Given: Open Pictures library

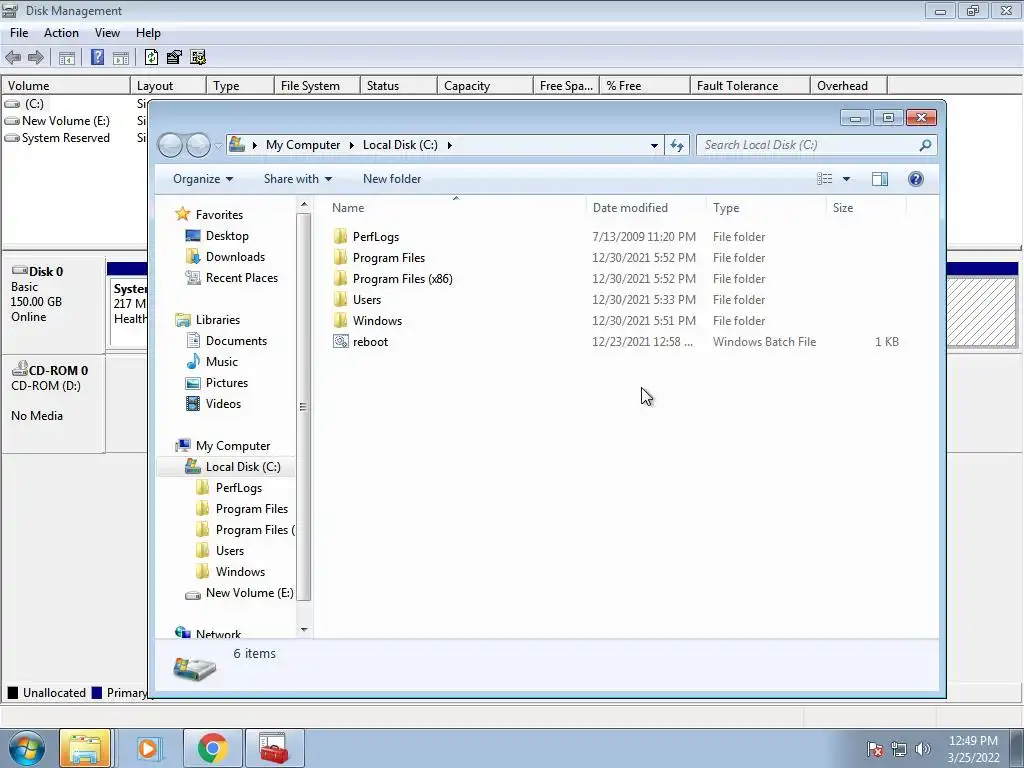Looking at the screenshot, I should pyautogui.click(x=227, y=383).
